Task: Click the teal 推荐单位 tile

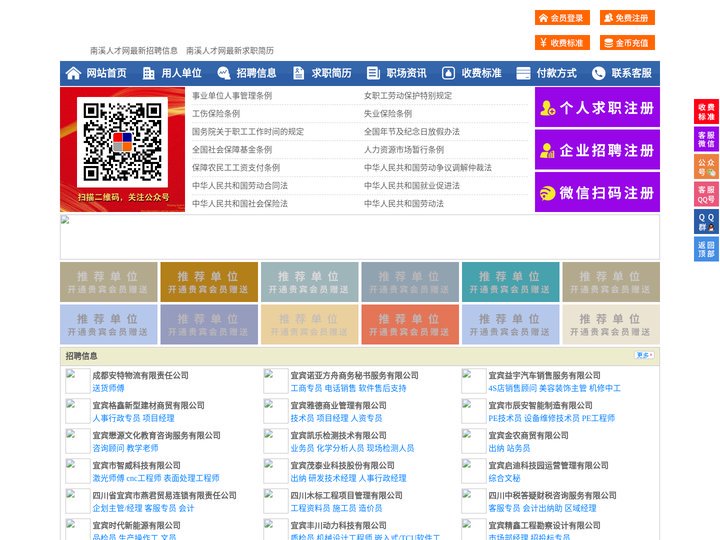Action: [x=511, y=282]
